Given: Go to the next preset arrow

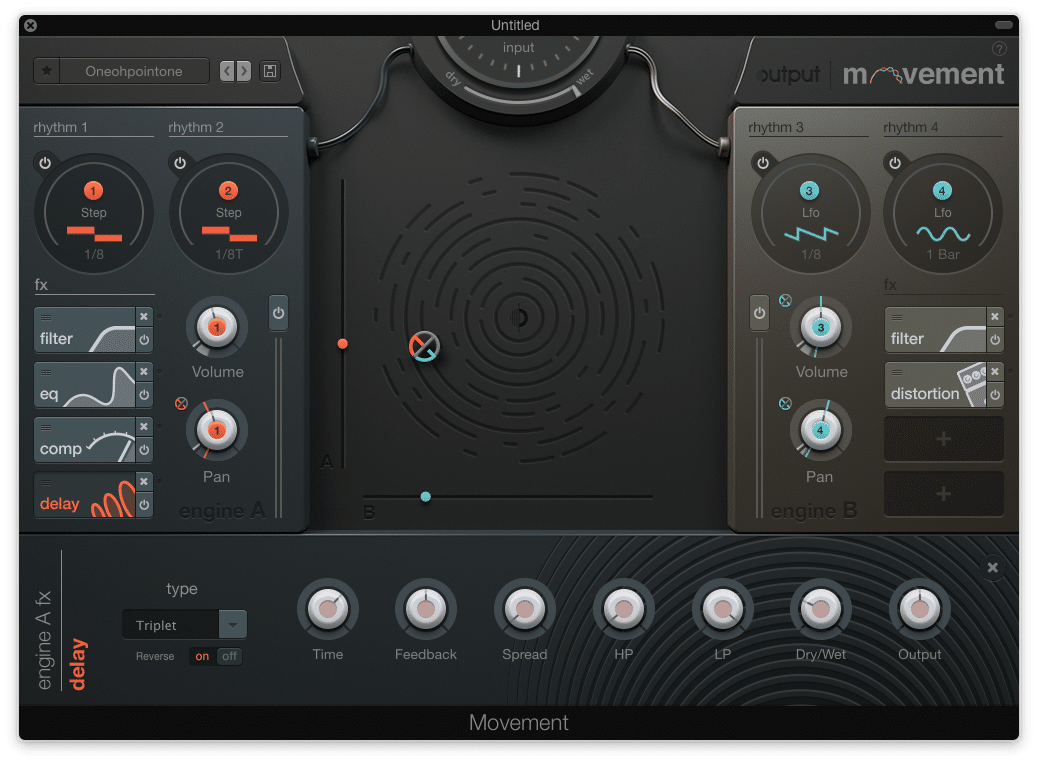Looking at the screenshot, I should coord(244,71).
